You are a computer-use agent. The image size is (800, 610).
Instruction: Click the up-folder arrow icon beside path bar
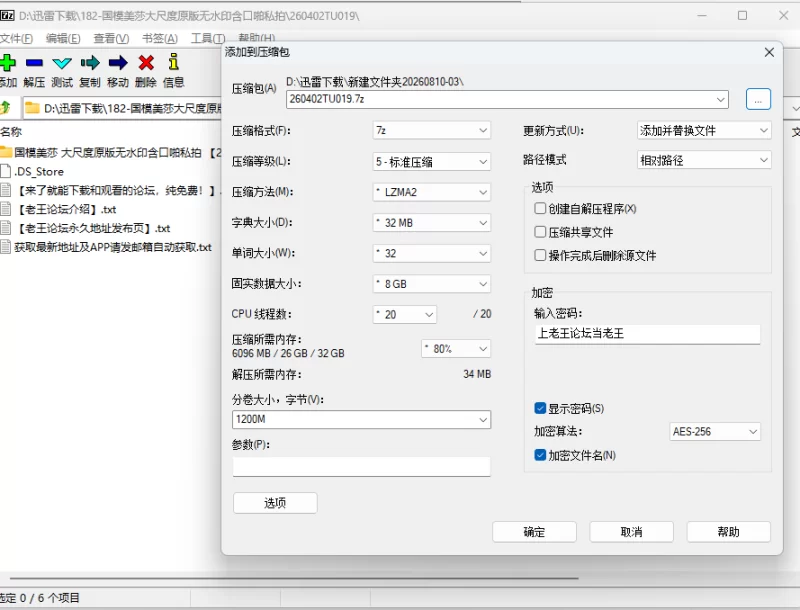[5, 108]
